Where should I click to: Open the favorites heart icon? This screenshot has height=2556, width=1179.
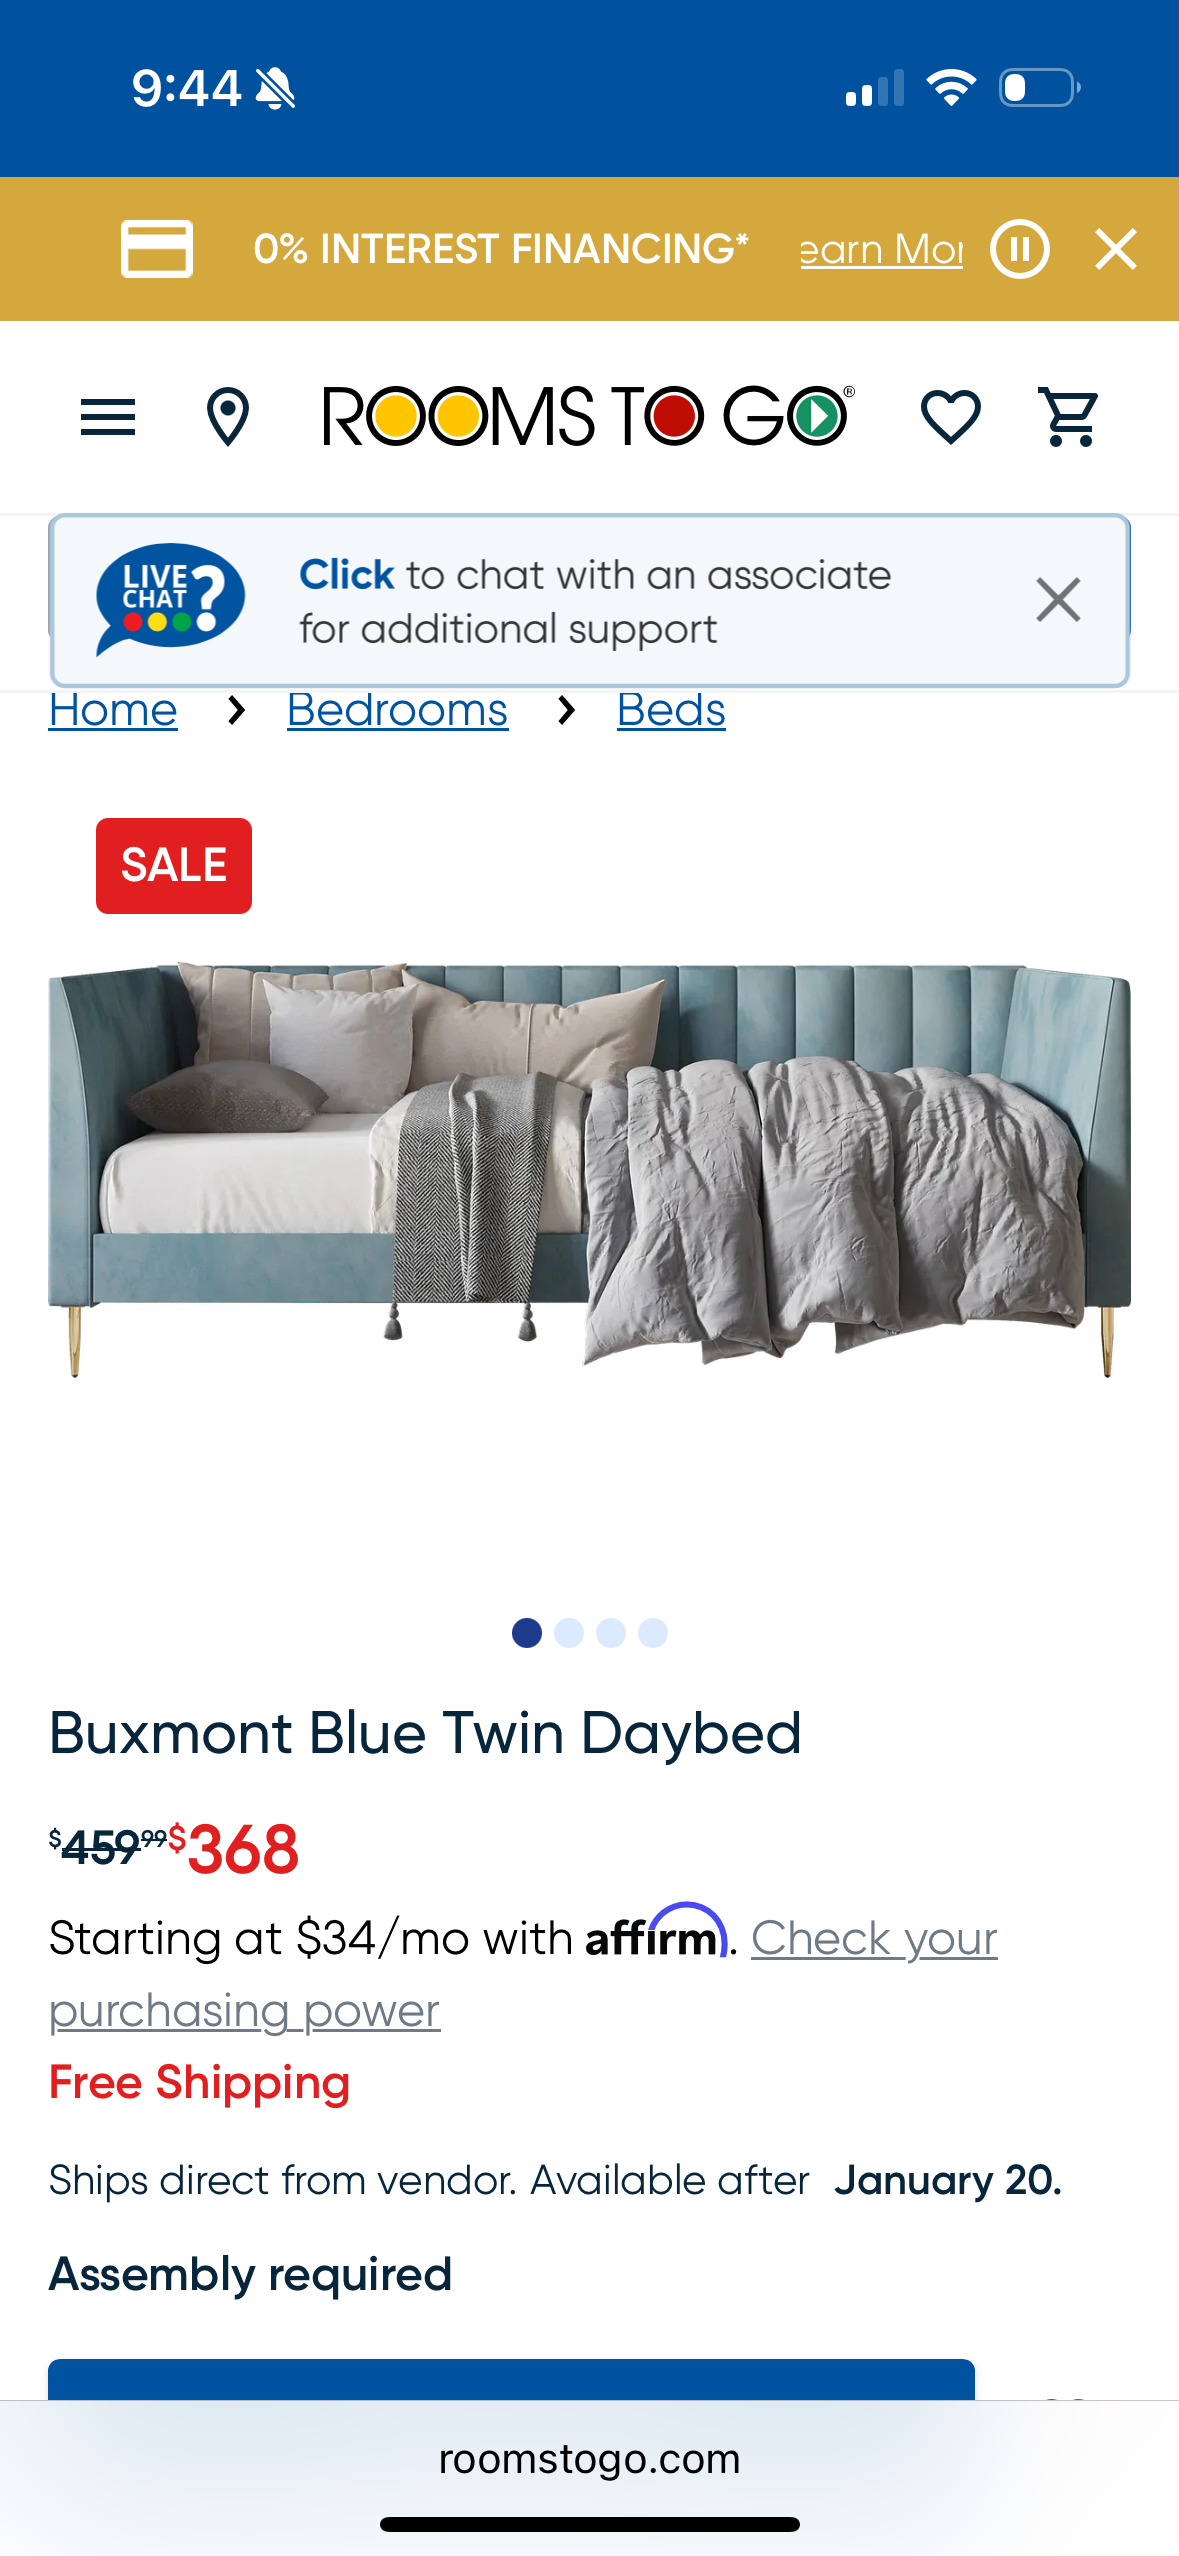point(950,417)
